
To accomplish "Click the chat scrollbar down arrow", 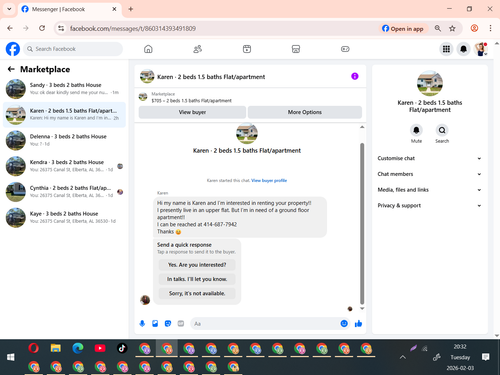I will click(362, 309).
